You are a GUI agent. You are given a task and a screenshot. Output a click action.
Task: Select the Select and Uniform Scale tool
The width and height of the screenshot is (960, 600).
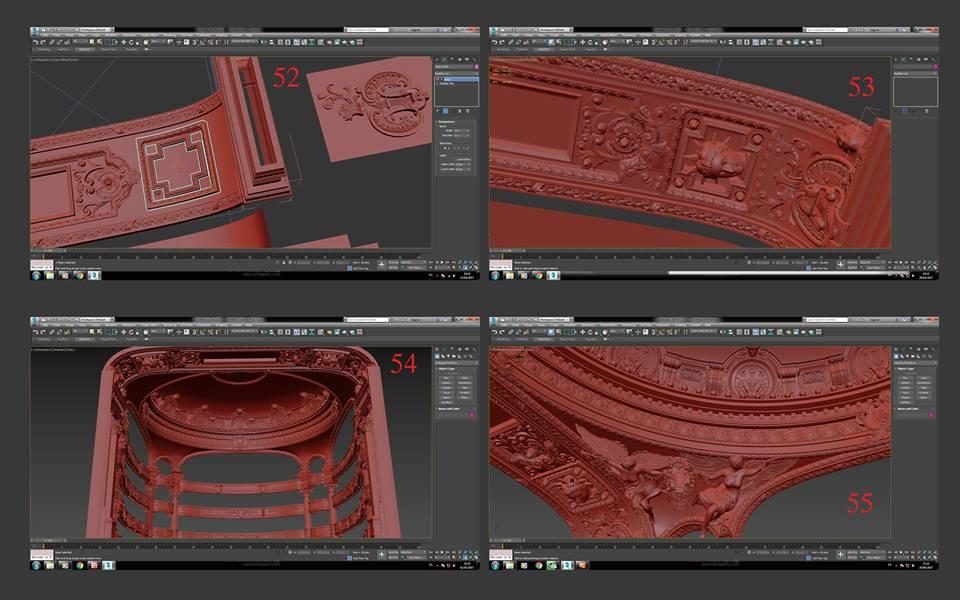tap(137, 43)
